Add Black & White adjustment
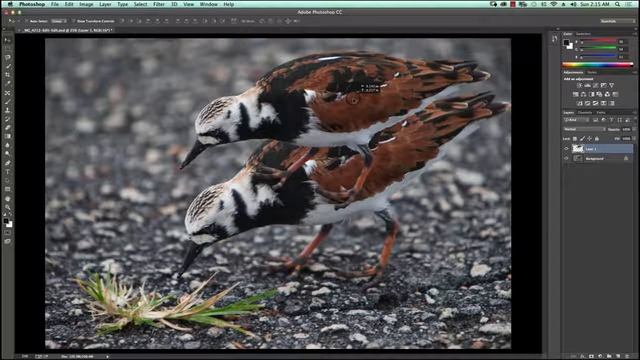This screenshot has width=640, height=360. pyautogui.click(x=591, y=94)
